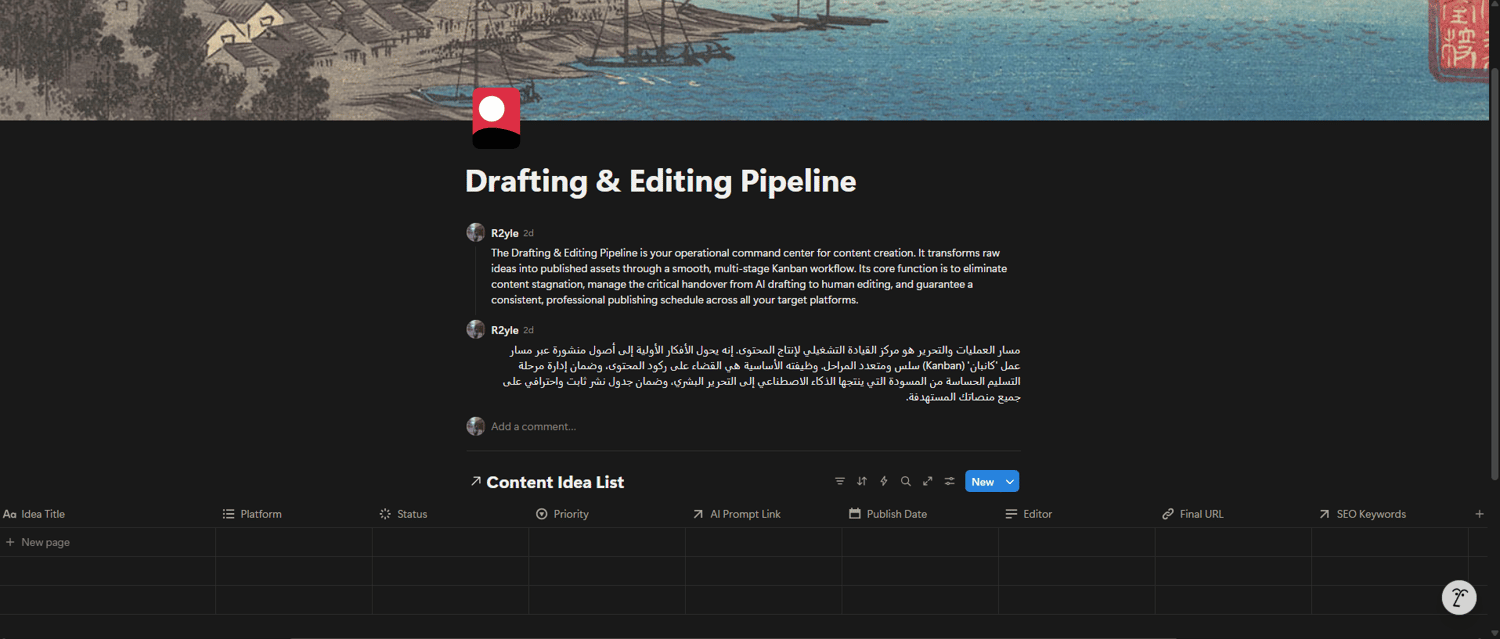Expand the New button dropdown arrow
1500x639 pixels.
1010,482
